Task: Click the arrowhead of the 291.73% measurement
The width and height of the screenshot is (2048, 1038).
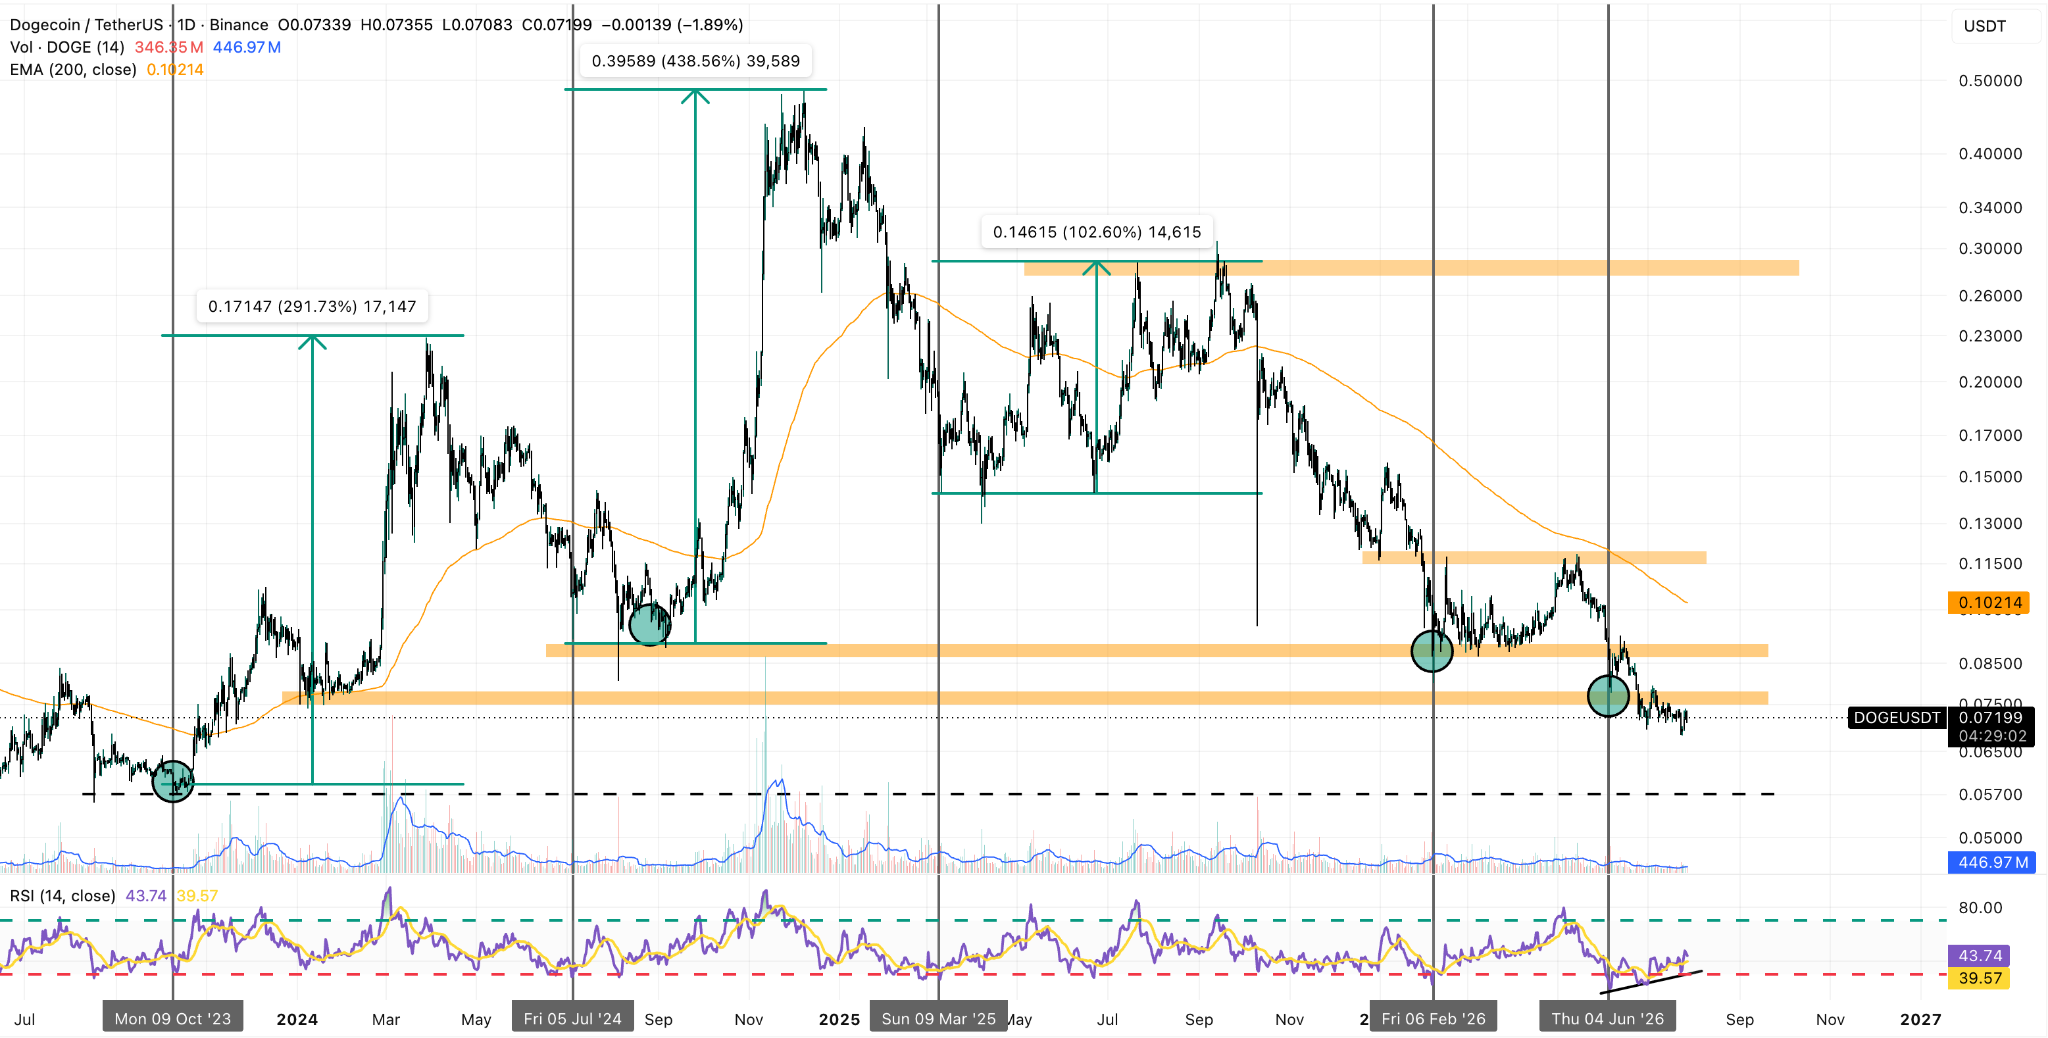Action: tap(312, 342)
